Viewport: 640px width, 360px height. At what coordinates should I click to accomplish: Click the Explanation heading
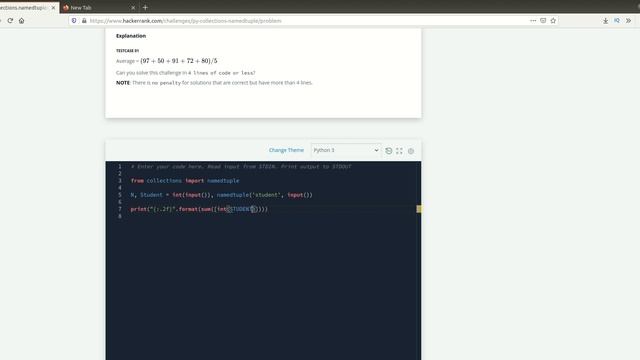click(131, 36)
